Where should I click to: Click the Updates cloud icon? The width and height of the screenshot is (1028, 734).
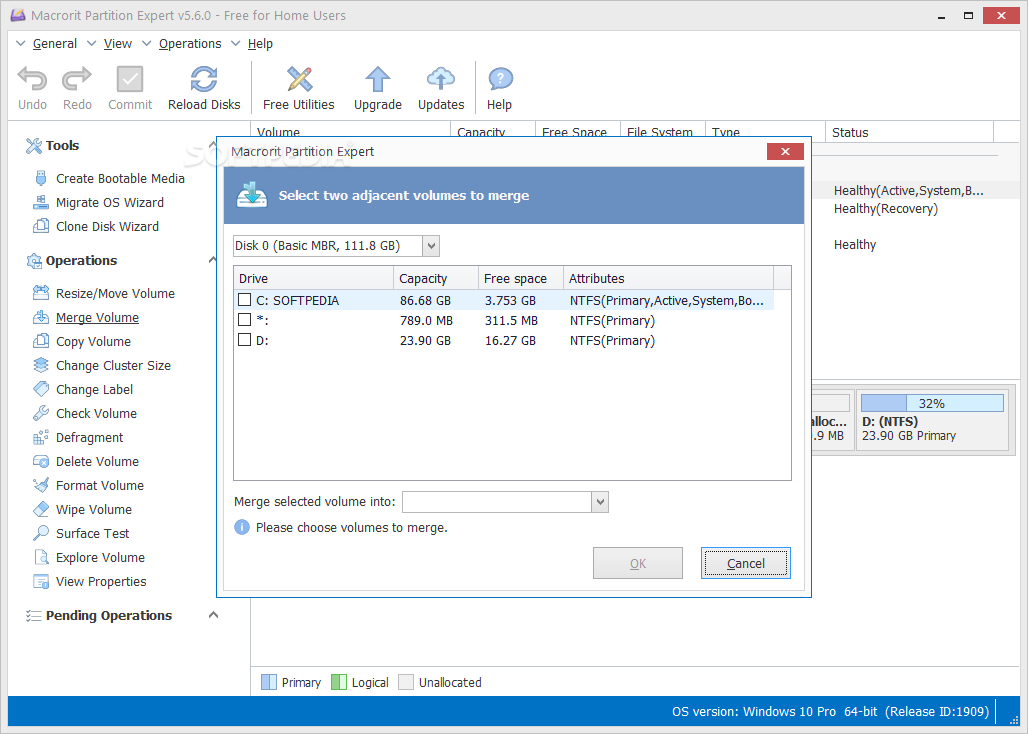[441, 79]
